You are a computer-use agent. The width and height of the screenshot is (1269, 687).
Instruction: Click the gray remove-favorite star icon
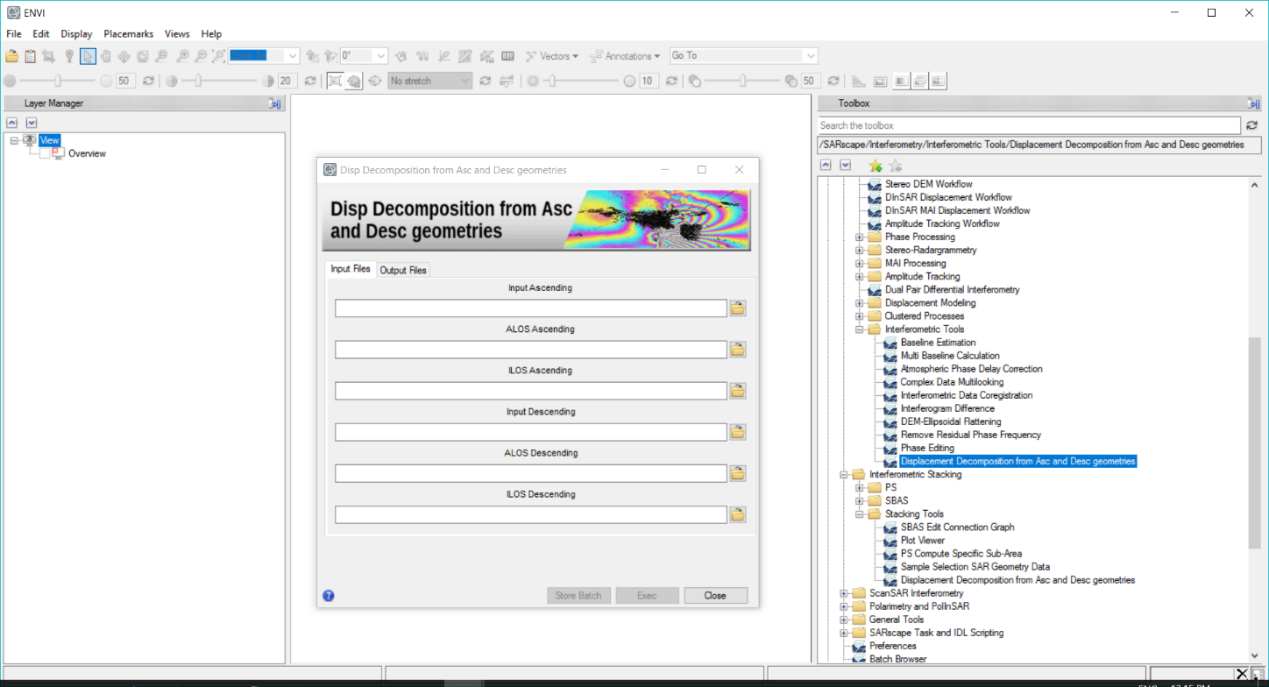(895, 165)
